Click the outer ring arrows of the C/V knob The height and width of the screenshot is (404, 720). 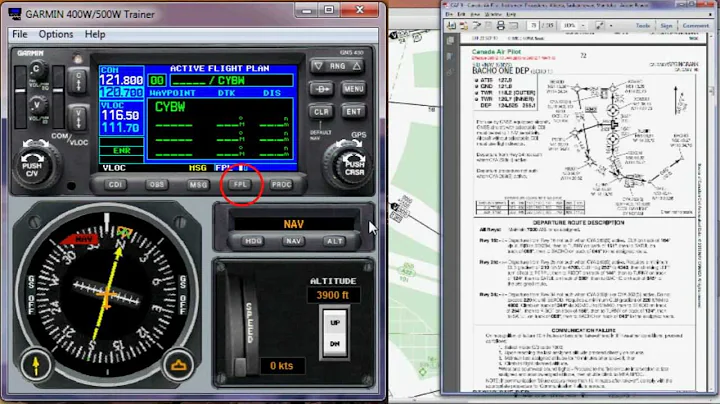pos(36,143)
